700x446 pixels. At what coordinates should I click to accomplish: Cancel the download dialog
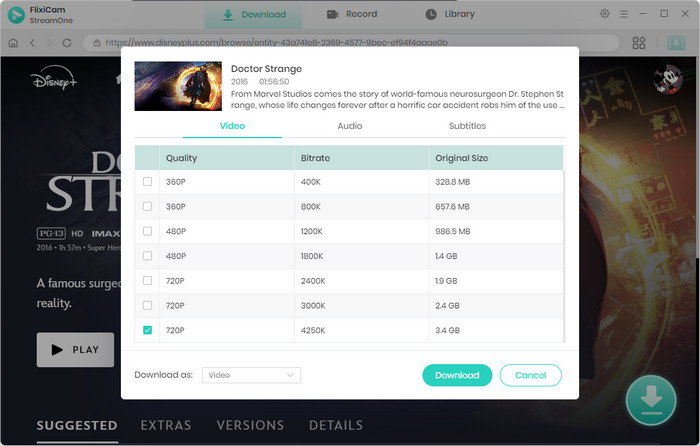(530, 375)
